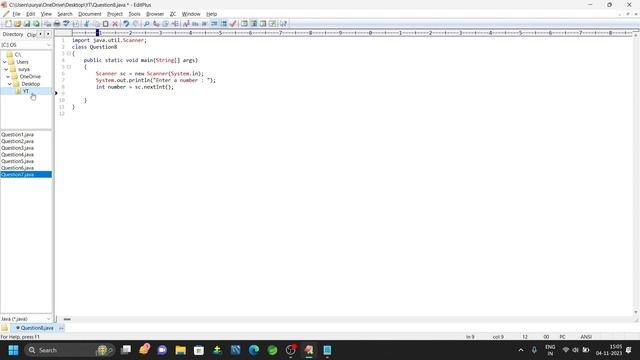Viewport: 640px width, 360px height.
Task: Open the Search menu
Action: pyautogui.click(x=65, y=14)
